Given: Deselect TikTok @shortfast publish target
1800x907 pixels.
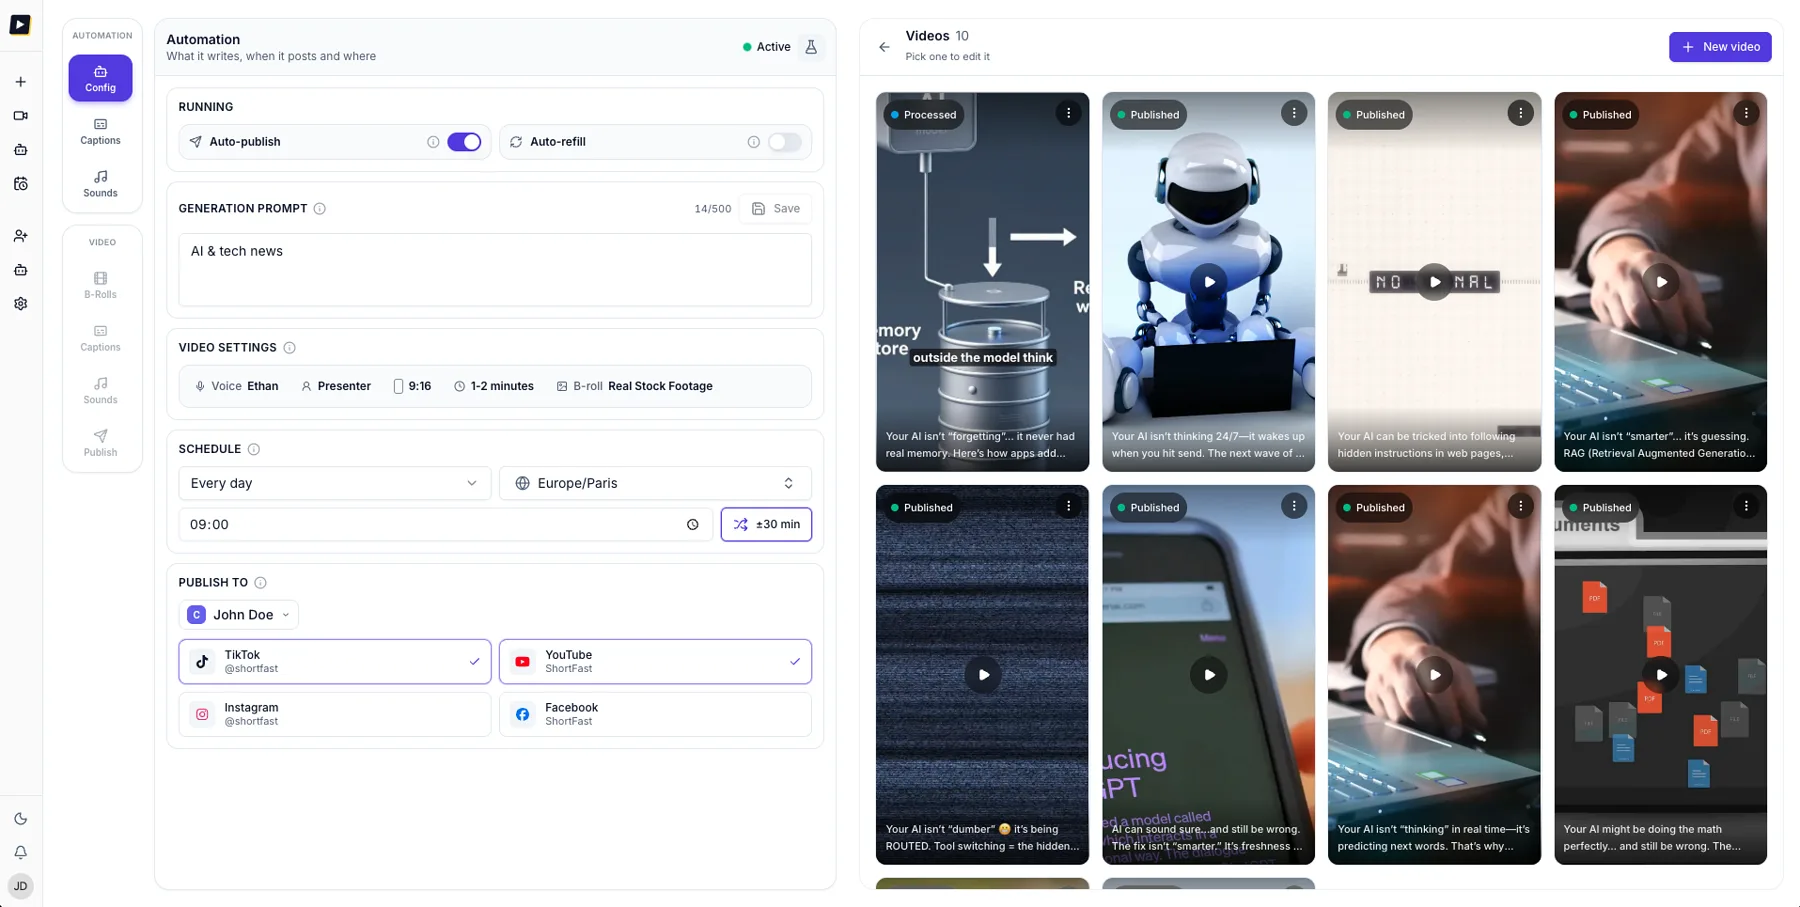Looking at the screenshot, I should click(335, 662).
